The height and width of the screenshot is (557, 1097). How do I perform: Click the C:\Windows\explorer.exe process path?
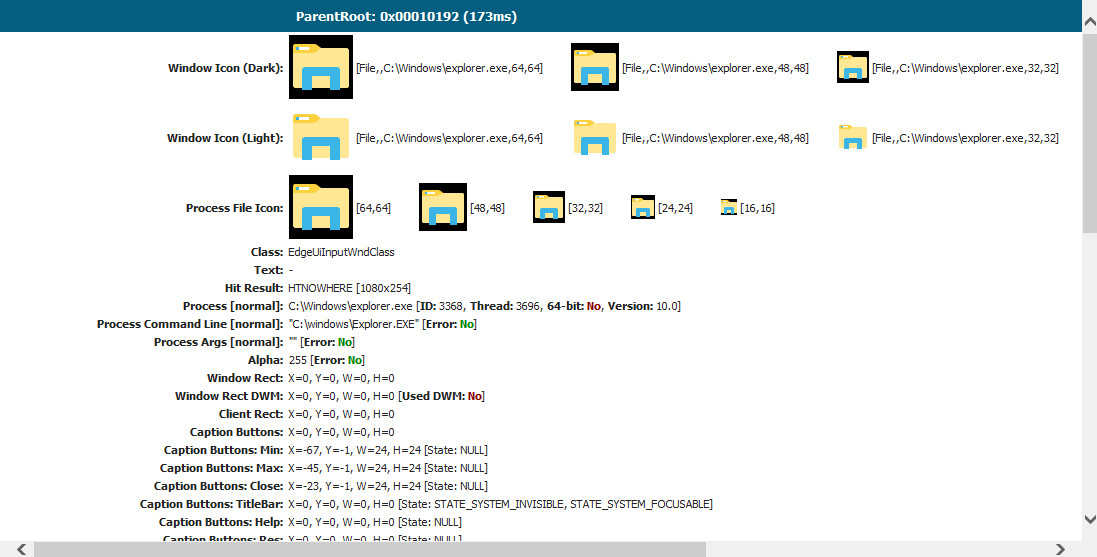351,306
